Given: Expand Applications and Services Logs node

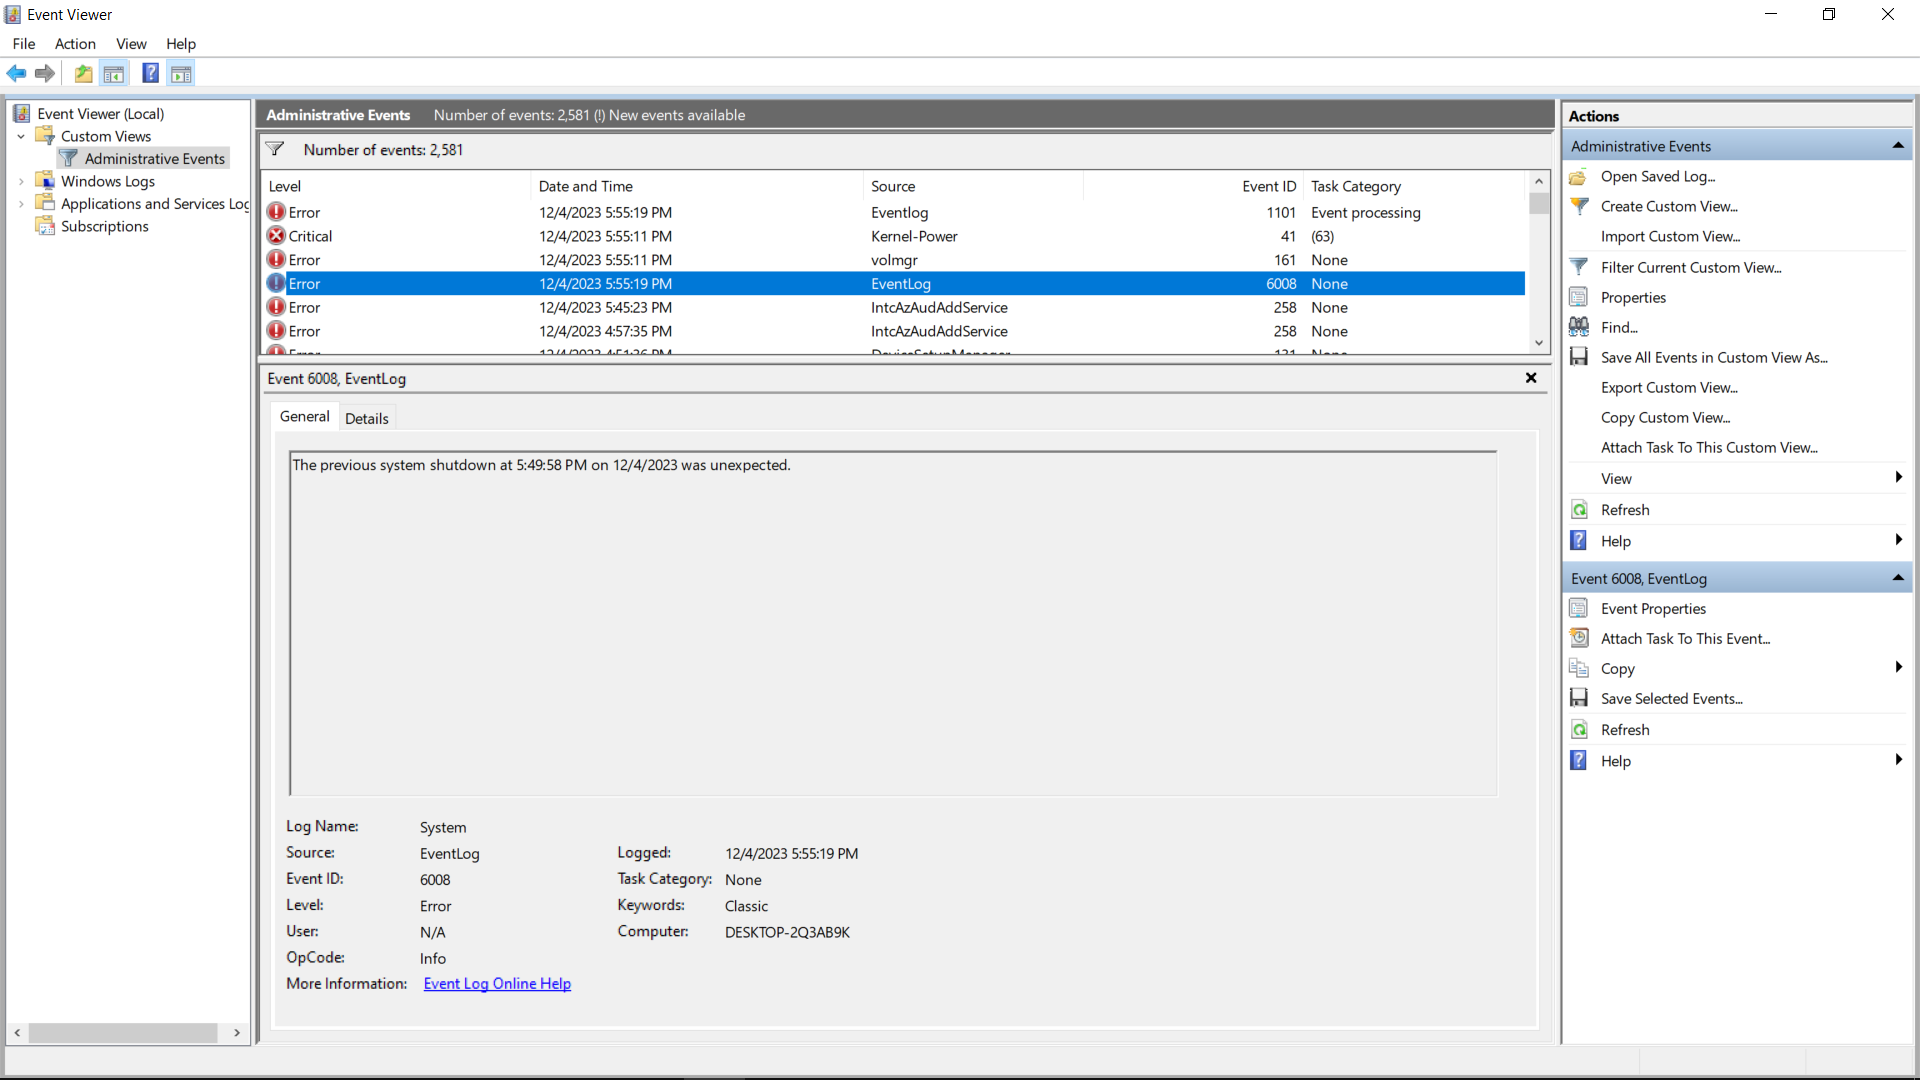Looking at the screenshot, I should 21,204.
